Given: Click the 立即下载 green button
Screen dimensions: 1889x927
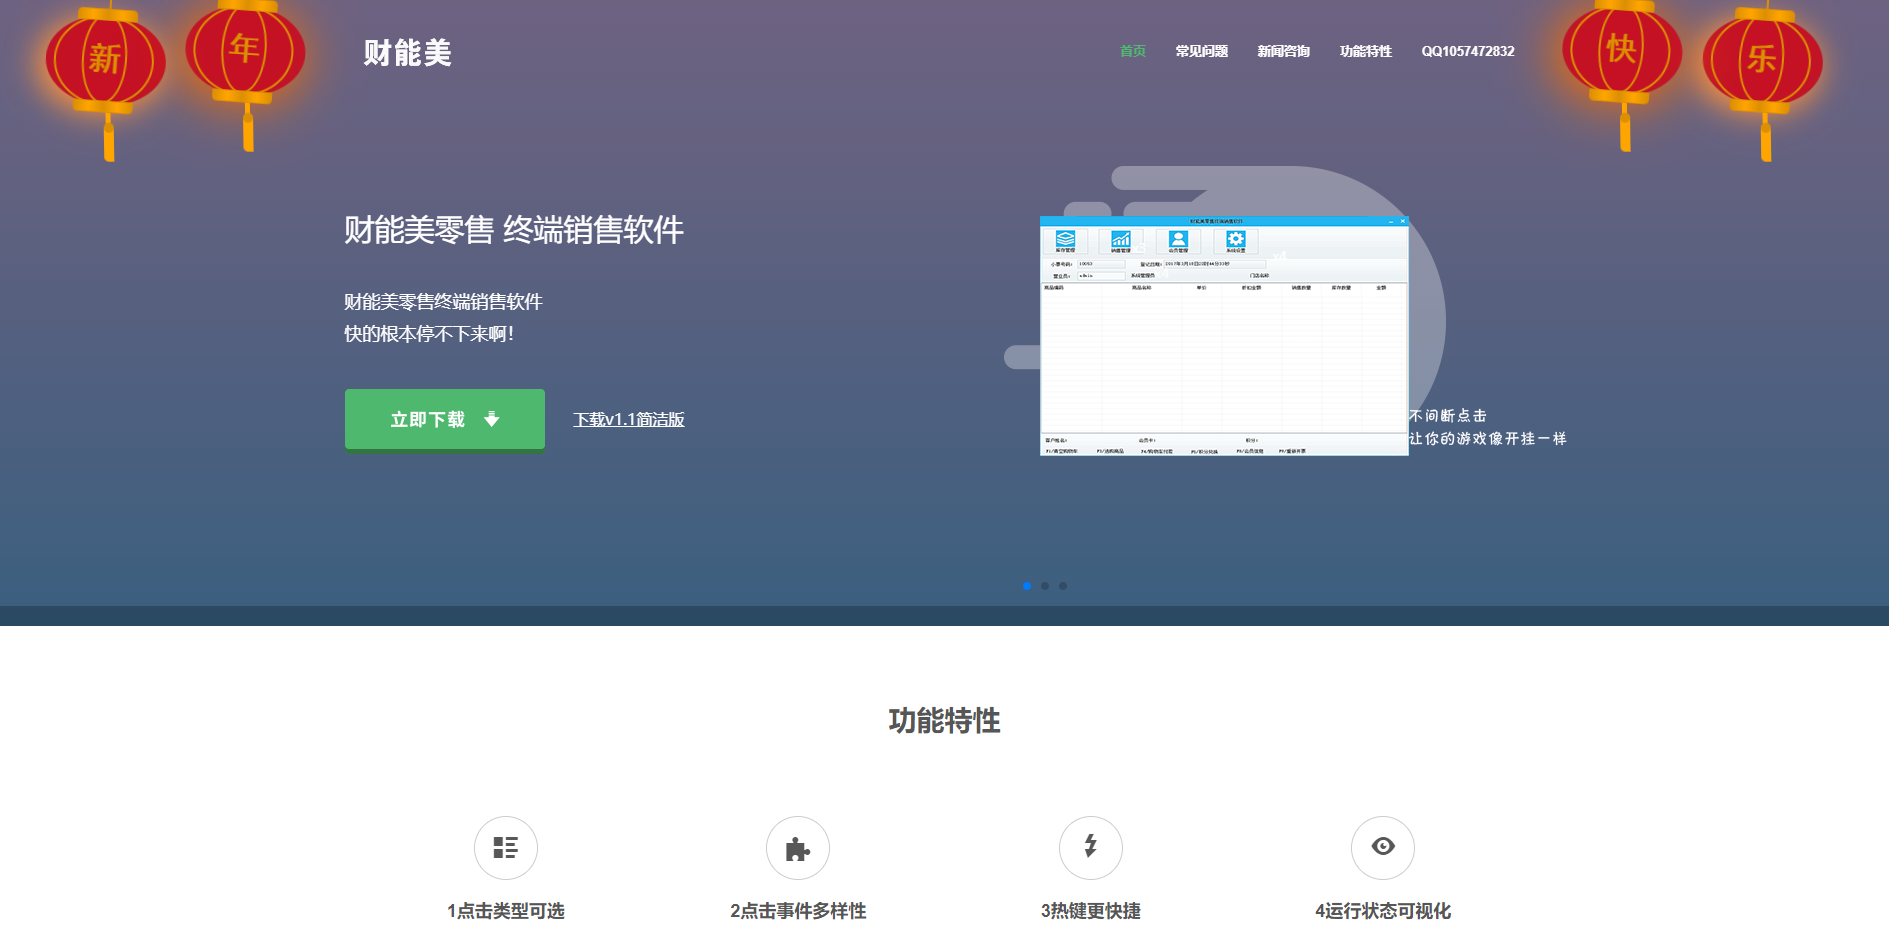Looking at the screenshot, I should pyautogui.click(x=445, y=419).
